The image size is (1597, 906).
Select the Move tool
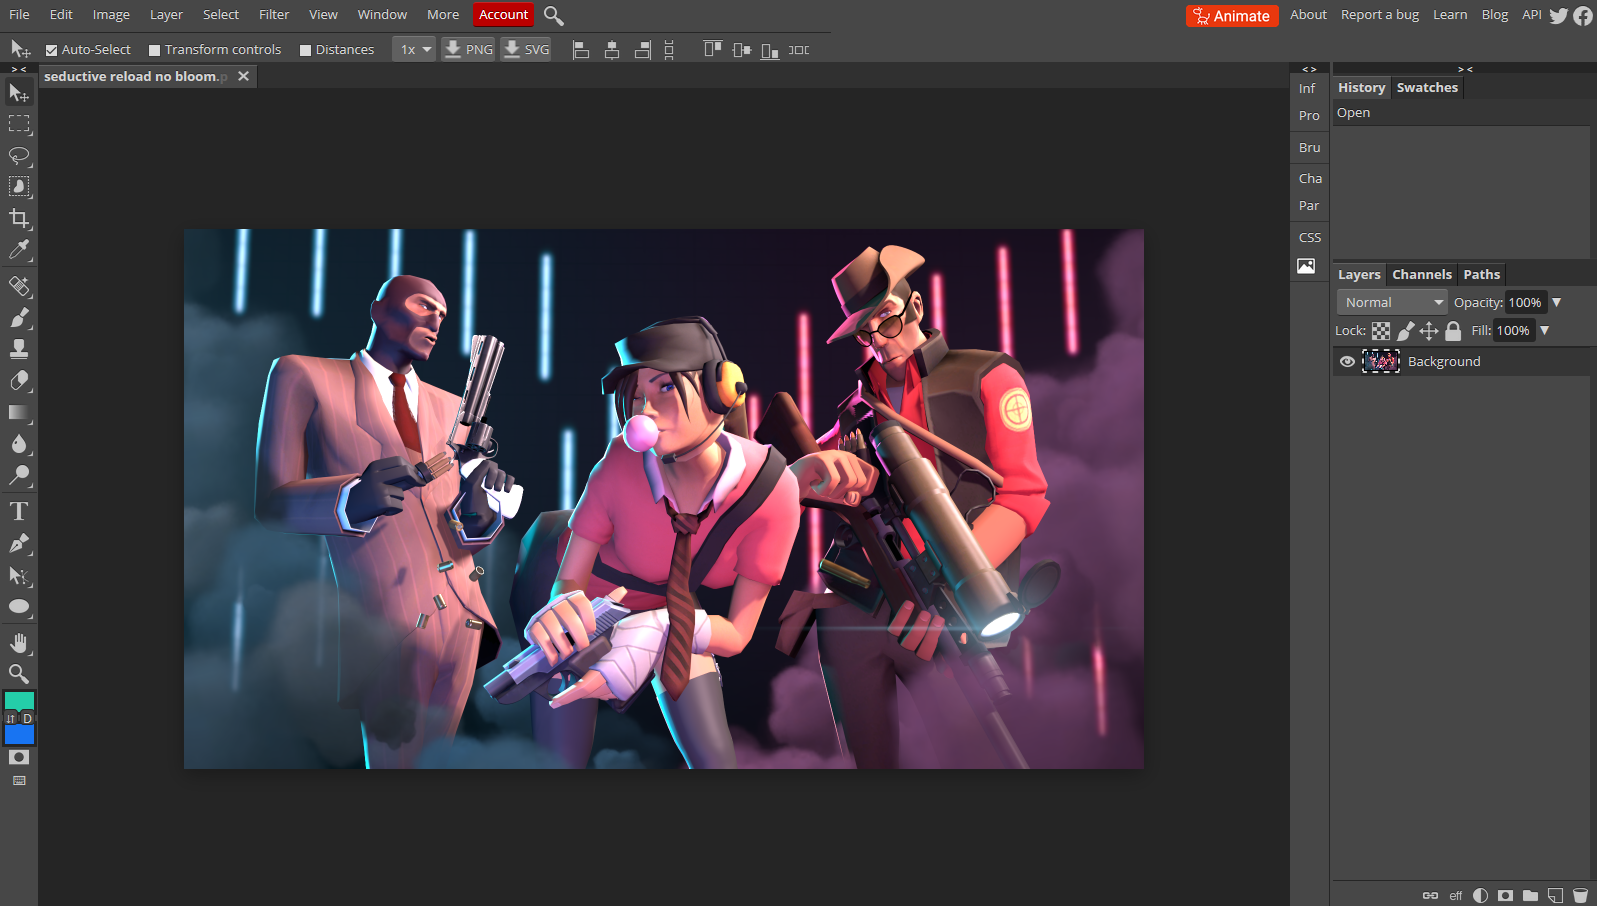point(19,93)
